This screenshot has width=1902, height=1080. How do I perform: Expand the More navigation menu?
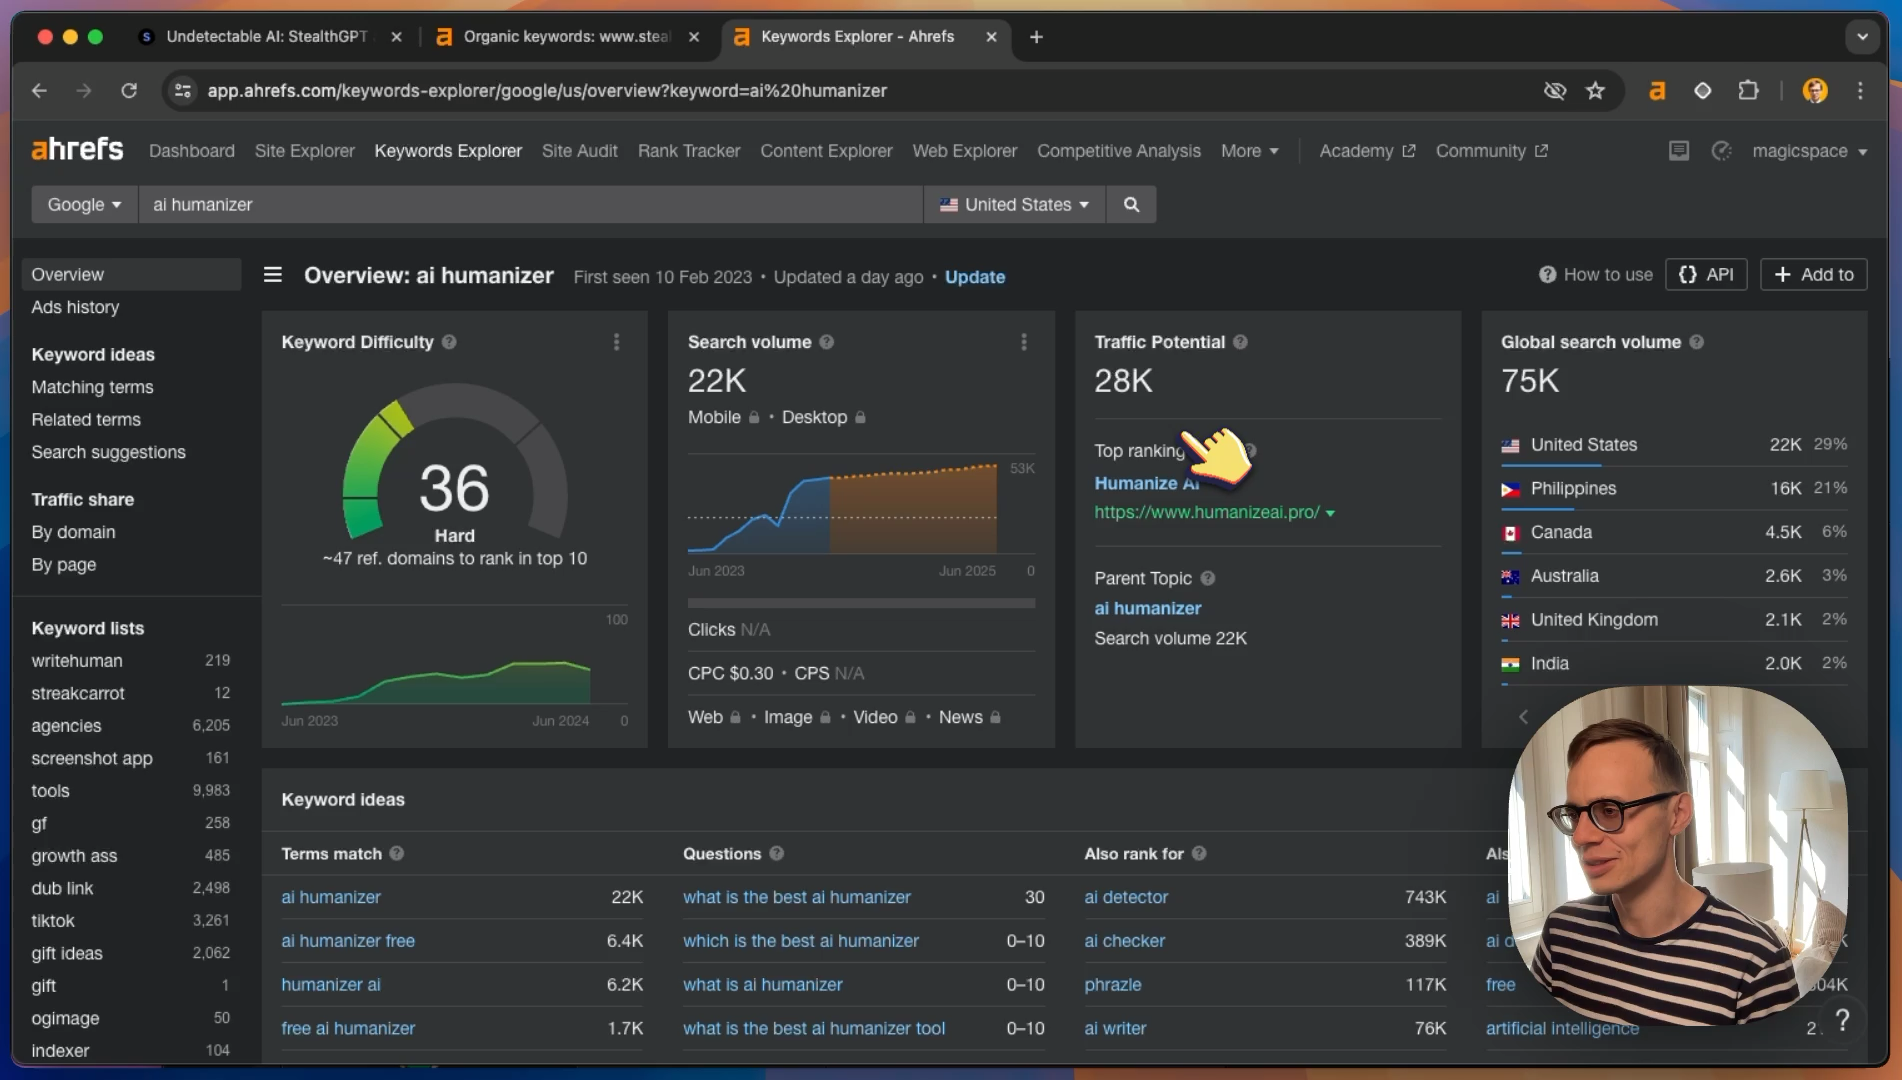(1249, 151)
